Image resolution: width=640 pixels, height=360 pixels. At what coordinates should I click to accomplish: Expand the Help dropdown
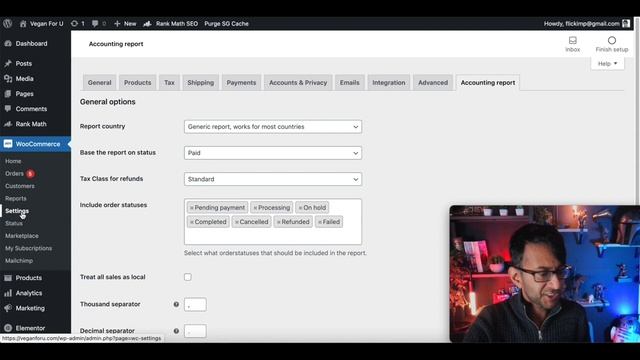point(607,63)
